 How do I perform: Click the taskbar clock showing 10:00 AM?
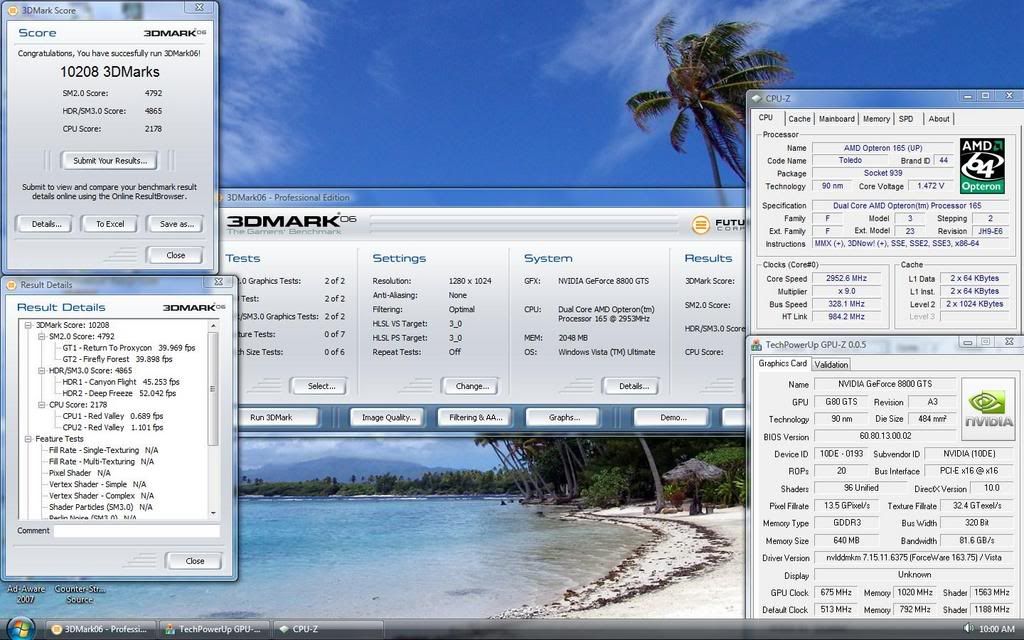(x=997, y=629)
